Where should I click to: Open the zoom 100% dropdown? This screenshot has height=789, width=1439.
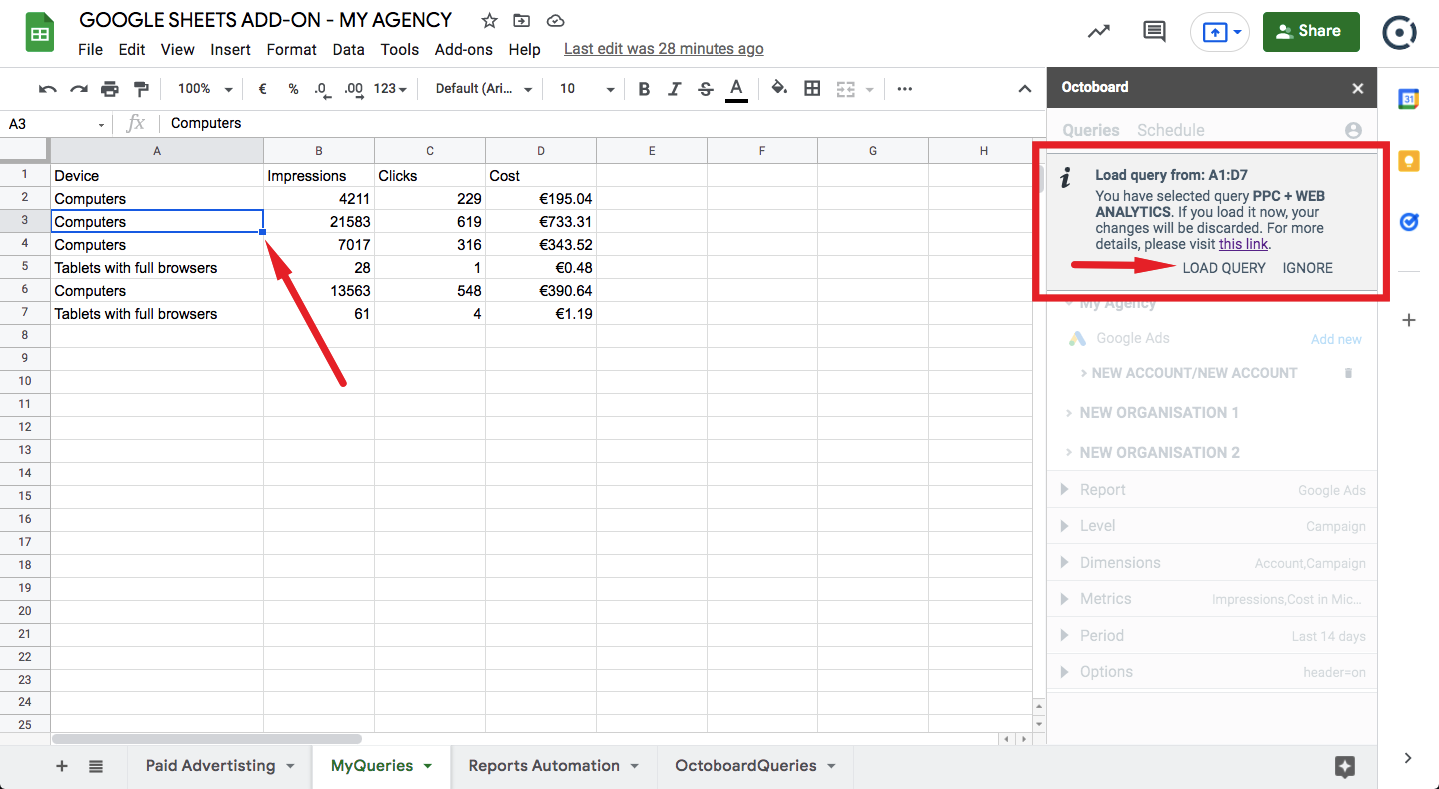coord(204,89)
